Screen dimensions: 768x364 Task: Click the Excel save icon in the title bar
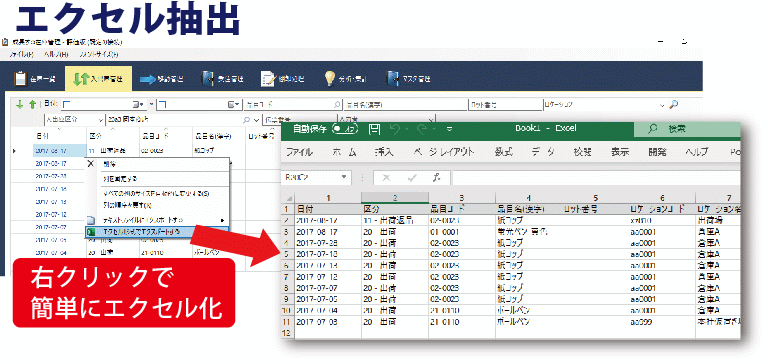374,129
